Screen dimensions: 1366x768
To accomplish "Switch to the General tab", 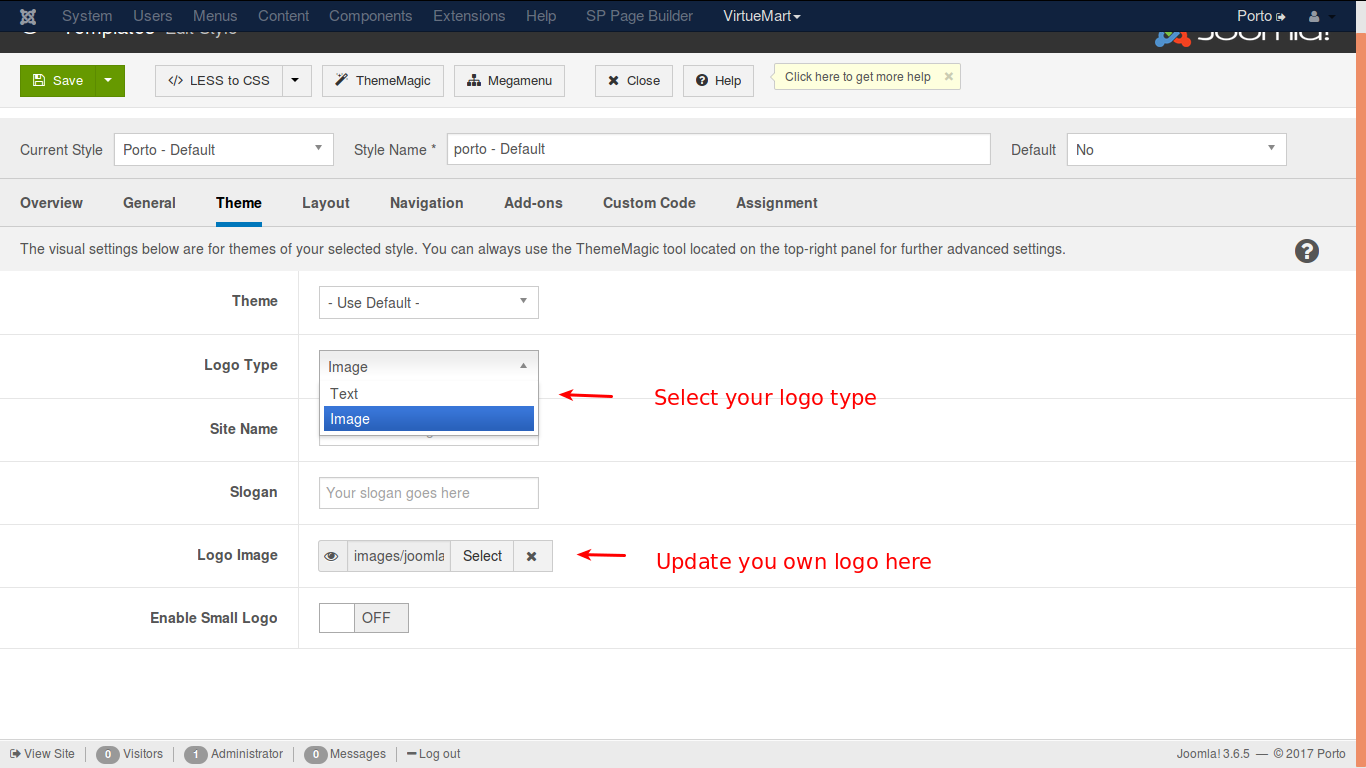I will 149,203.
